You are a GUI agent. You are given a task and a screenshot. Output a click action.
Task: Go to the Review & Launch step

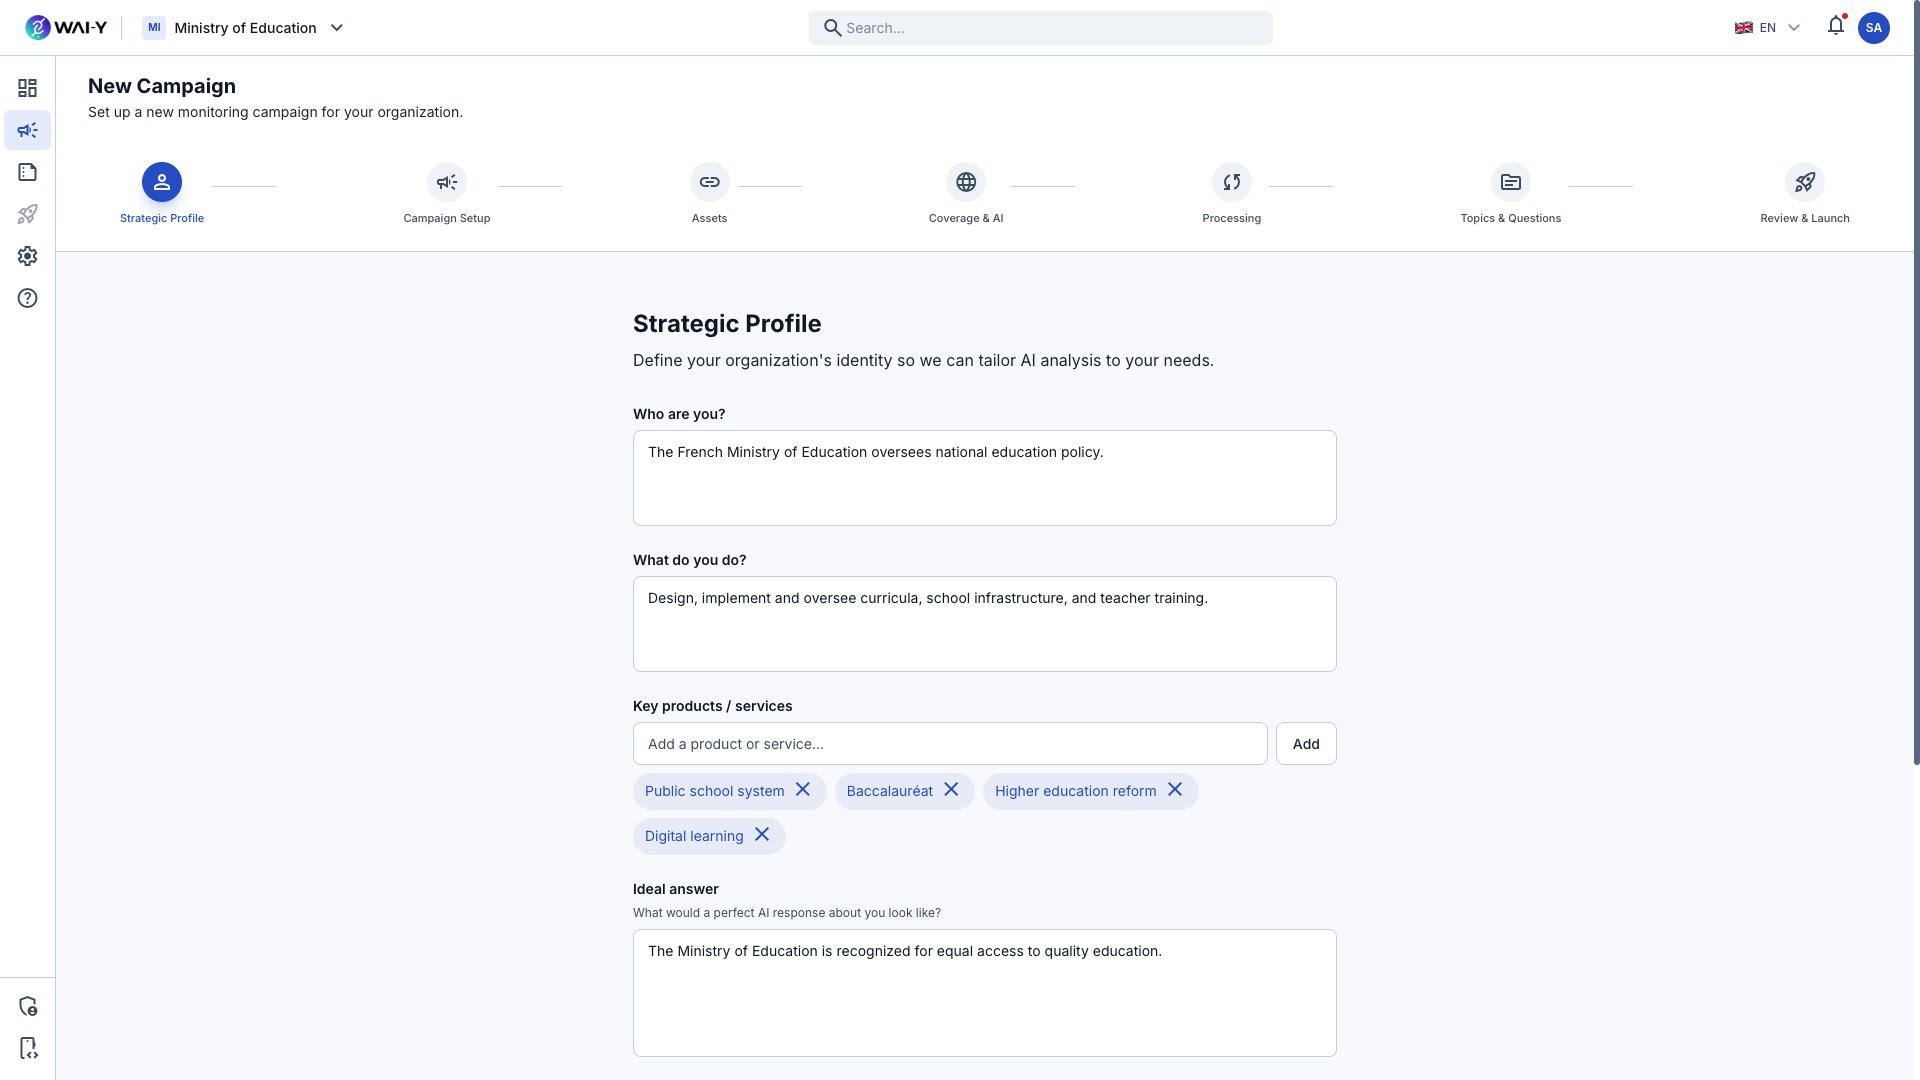(x=1804, y=182)
